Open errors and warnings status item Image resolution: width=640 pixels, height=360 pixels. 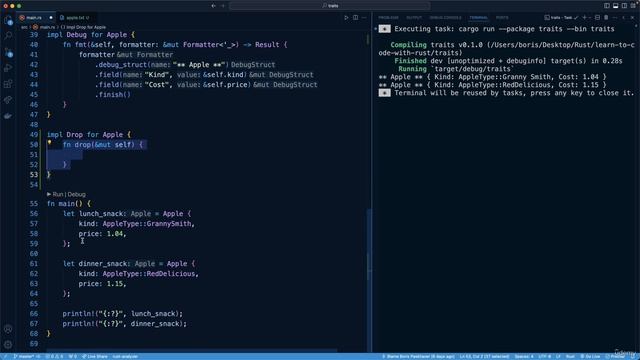coord(54,356)
